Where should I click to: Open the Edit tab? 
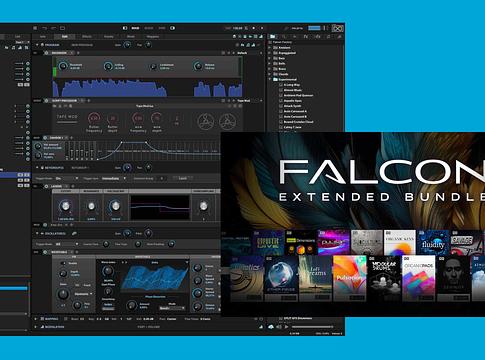point(64,37)
